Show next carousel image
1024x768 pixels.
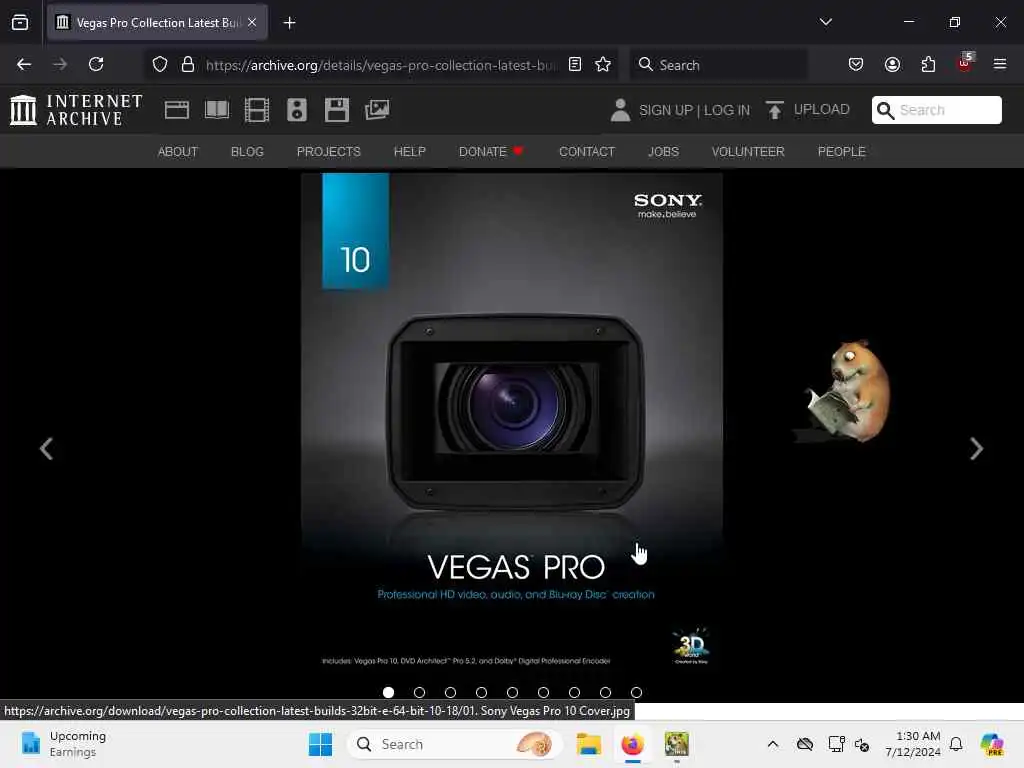pos(976,449)
